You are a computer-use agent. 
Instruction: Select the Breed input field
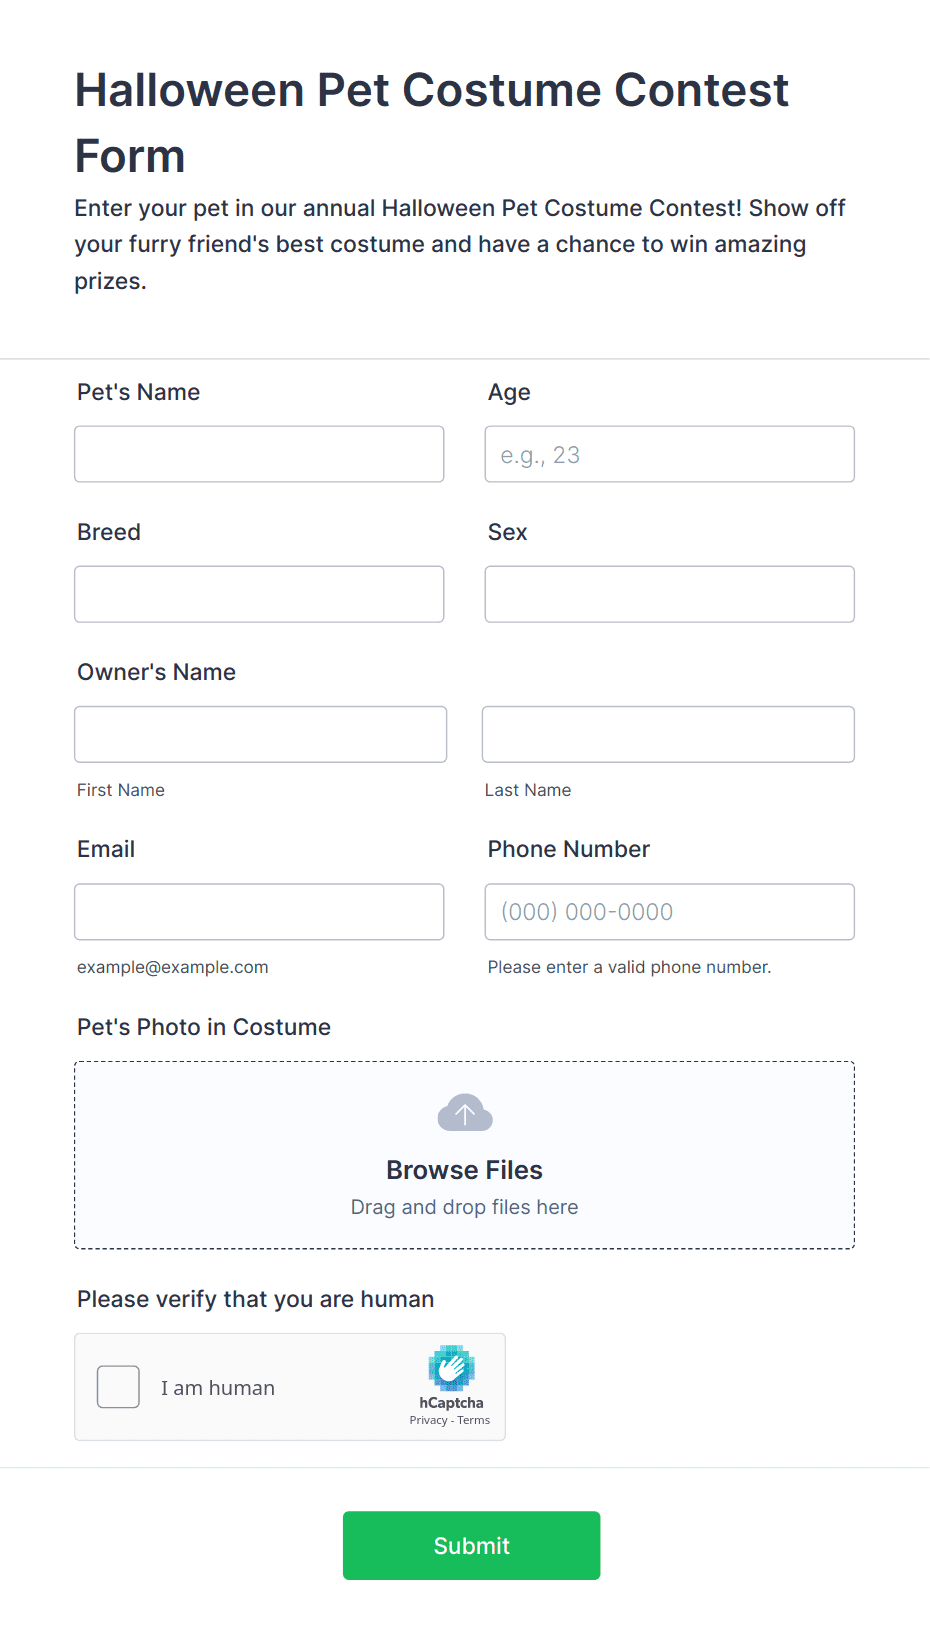coord(259,594)
